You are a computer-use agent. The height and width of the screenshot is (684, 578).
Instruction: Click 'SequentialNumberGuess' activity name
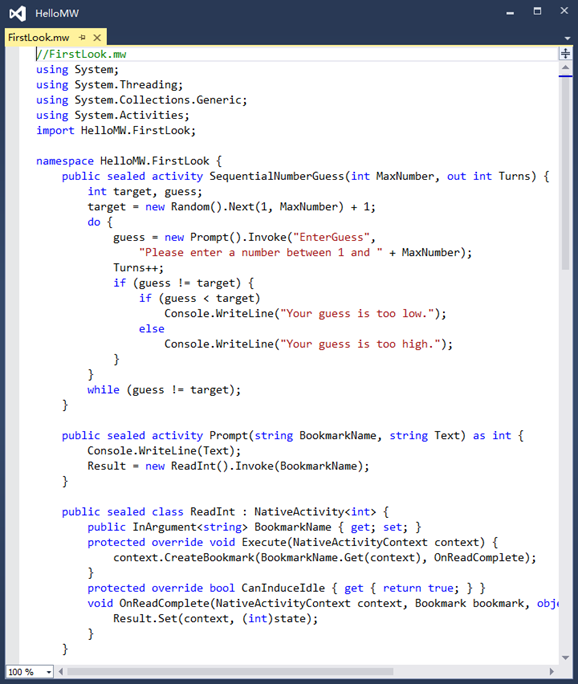tap(277, 176)
